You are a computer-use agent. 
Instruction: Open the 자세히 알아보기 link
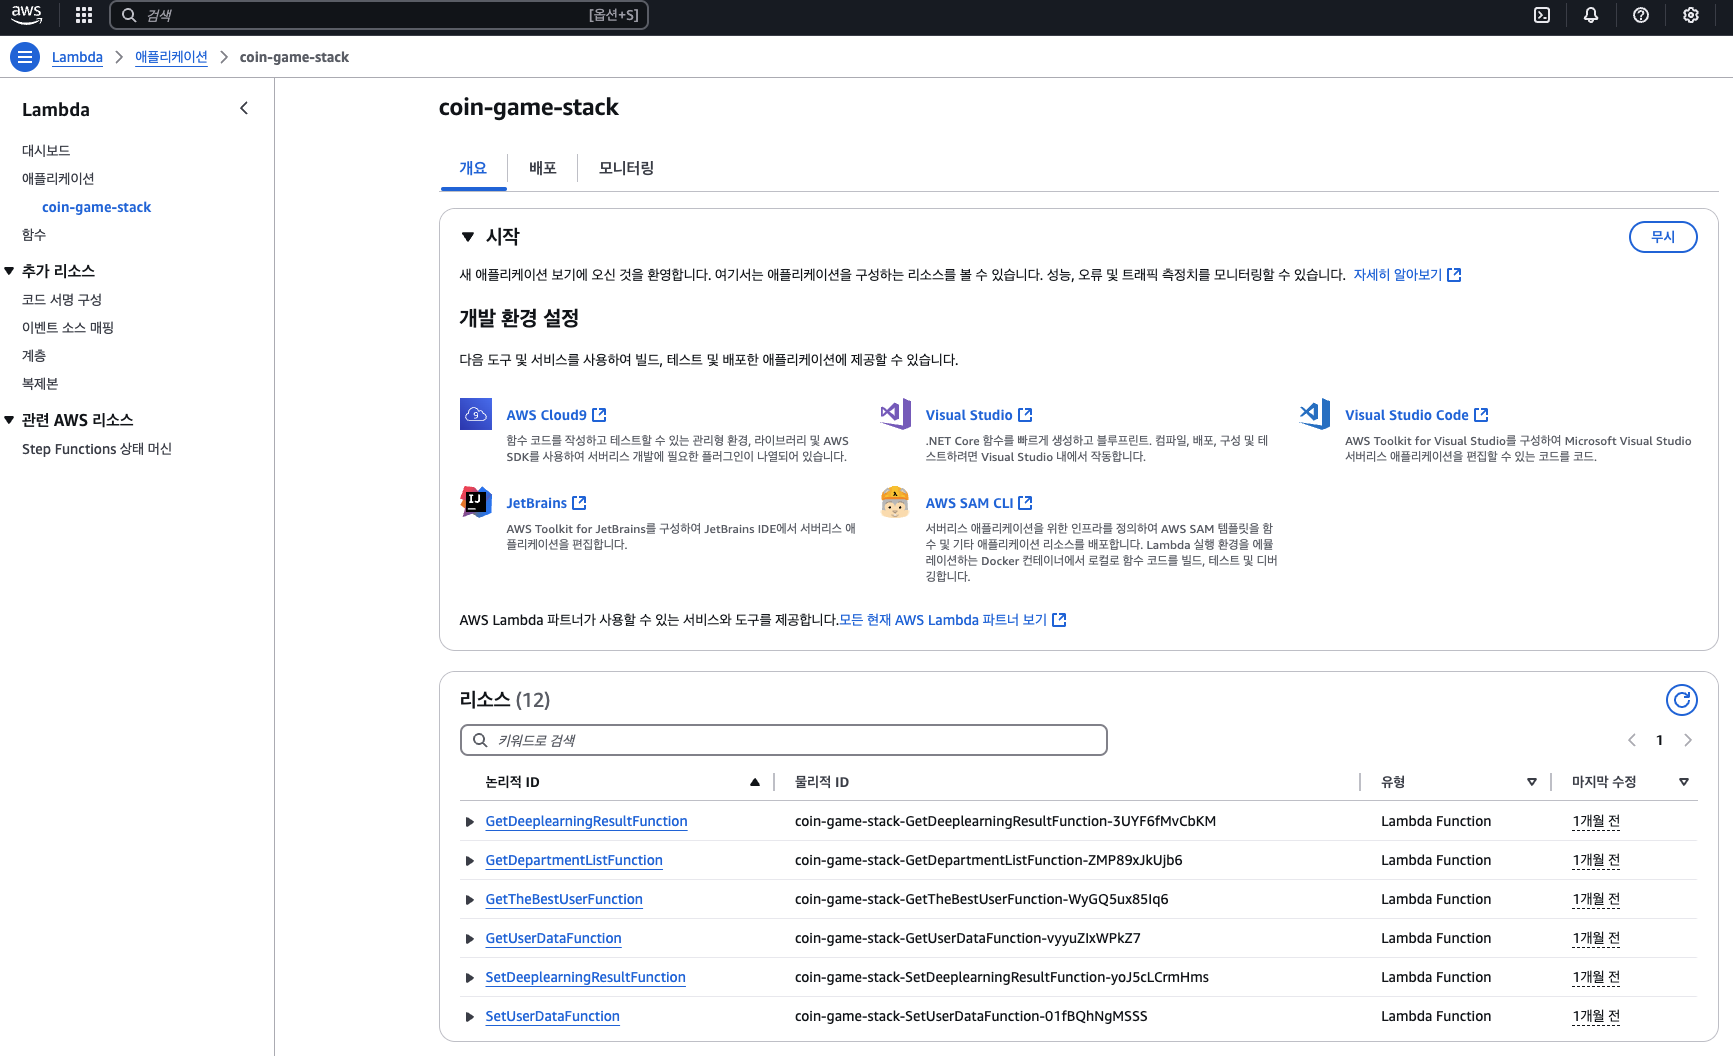click(x=1397, y=274)
